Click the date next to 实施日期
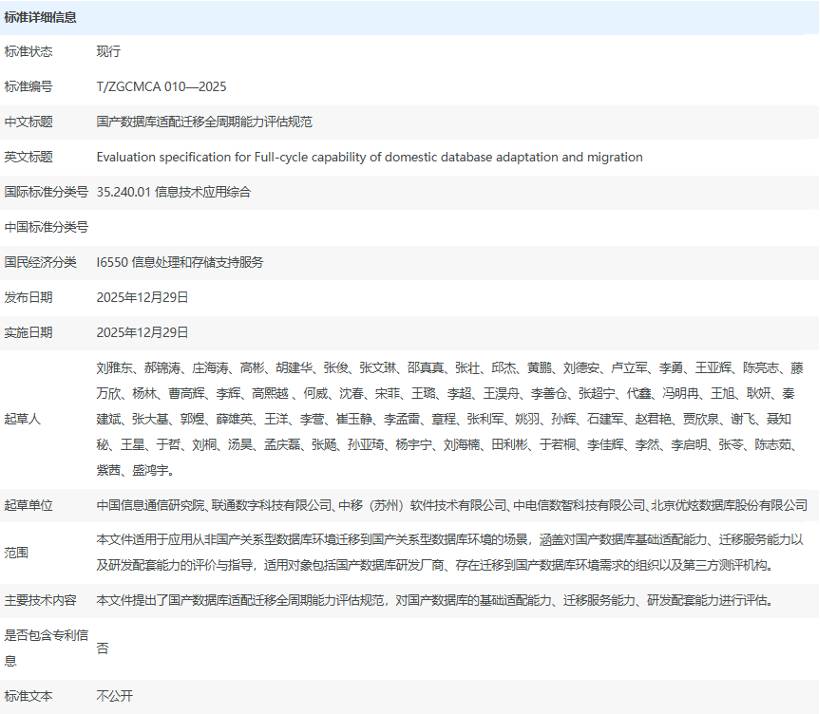 [142, 332]
